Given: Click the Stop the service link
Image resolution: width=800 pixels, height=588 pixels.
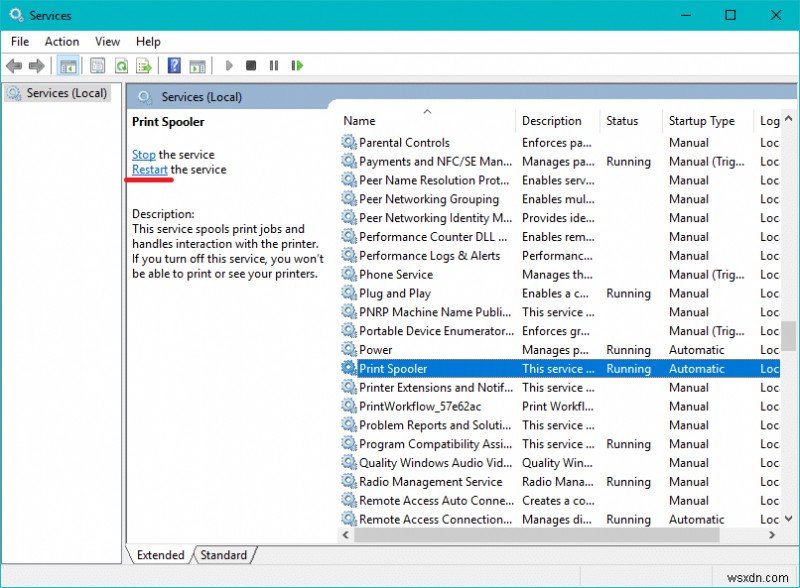Looking at the screenshot, I should click(x=143, y=154).
